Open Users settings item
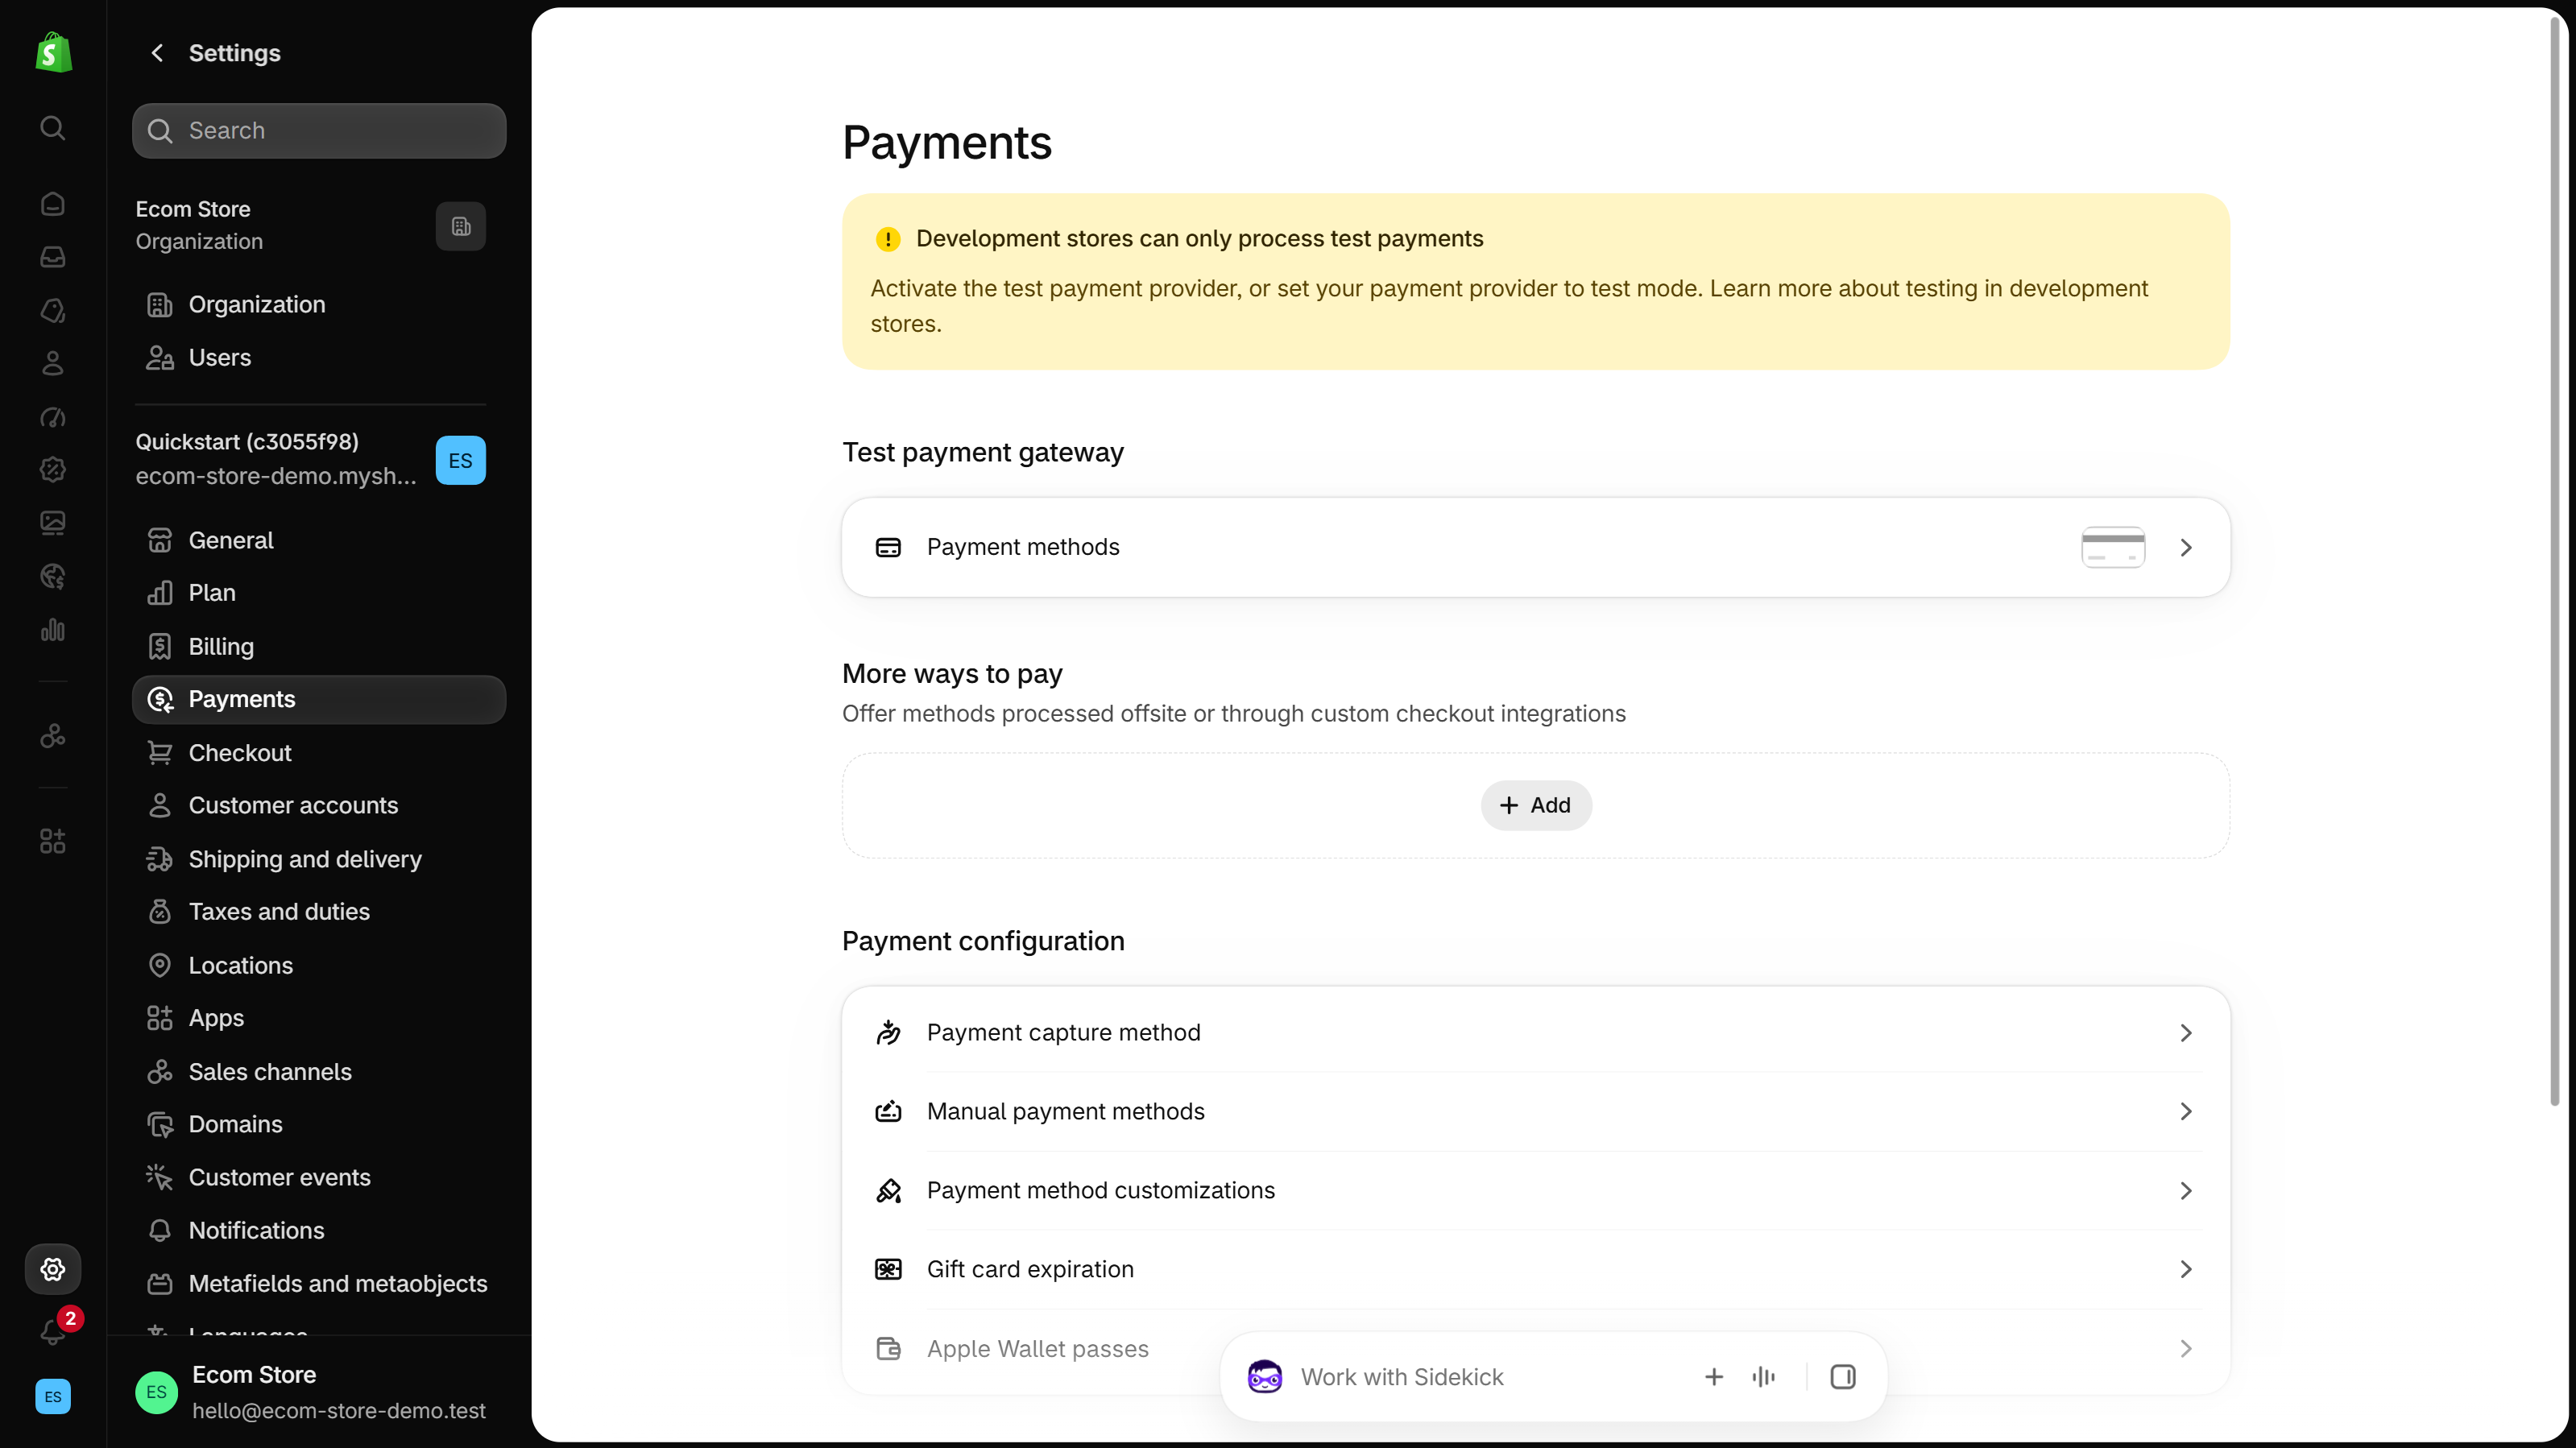 coord(319,357)
